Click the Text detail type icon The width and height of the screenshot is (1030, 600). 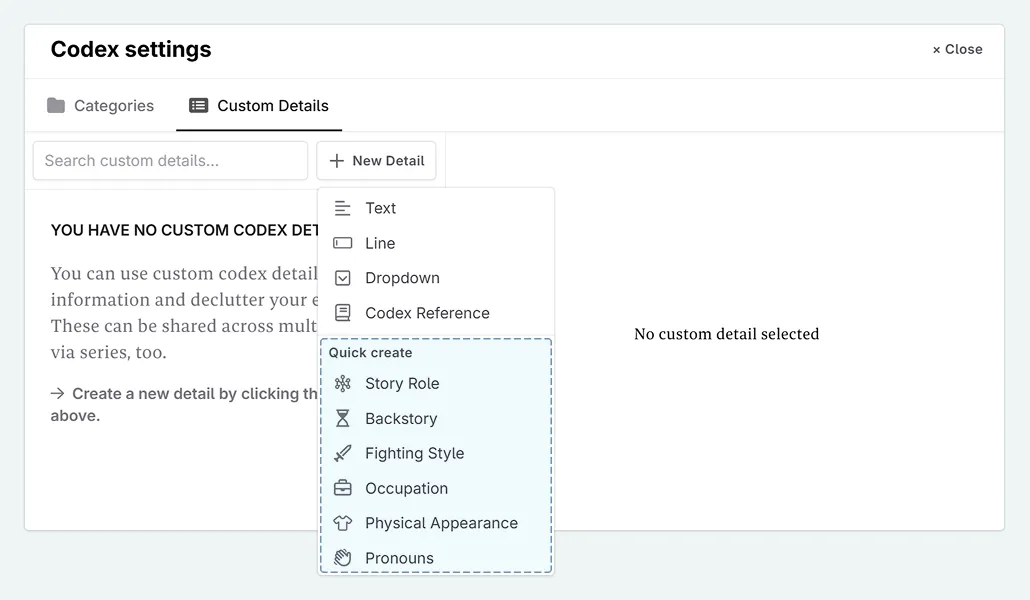(344, 208)
